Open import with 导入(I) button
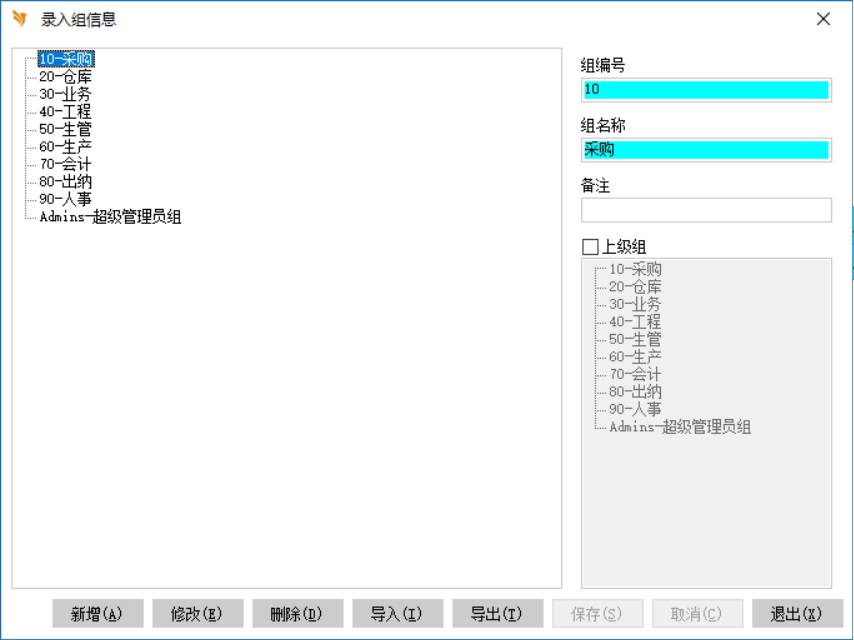 [x=397, y=614]
